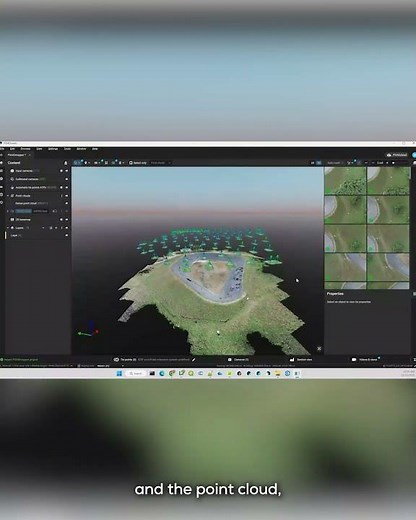Viewport: 416px width, 520px height.
Task: Open the Settings menu
Action: coord(53,149)
